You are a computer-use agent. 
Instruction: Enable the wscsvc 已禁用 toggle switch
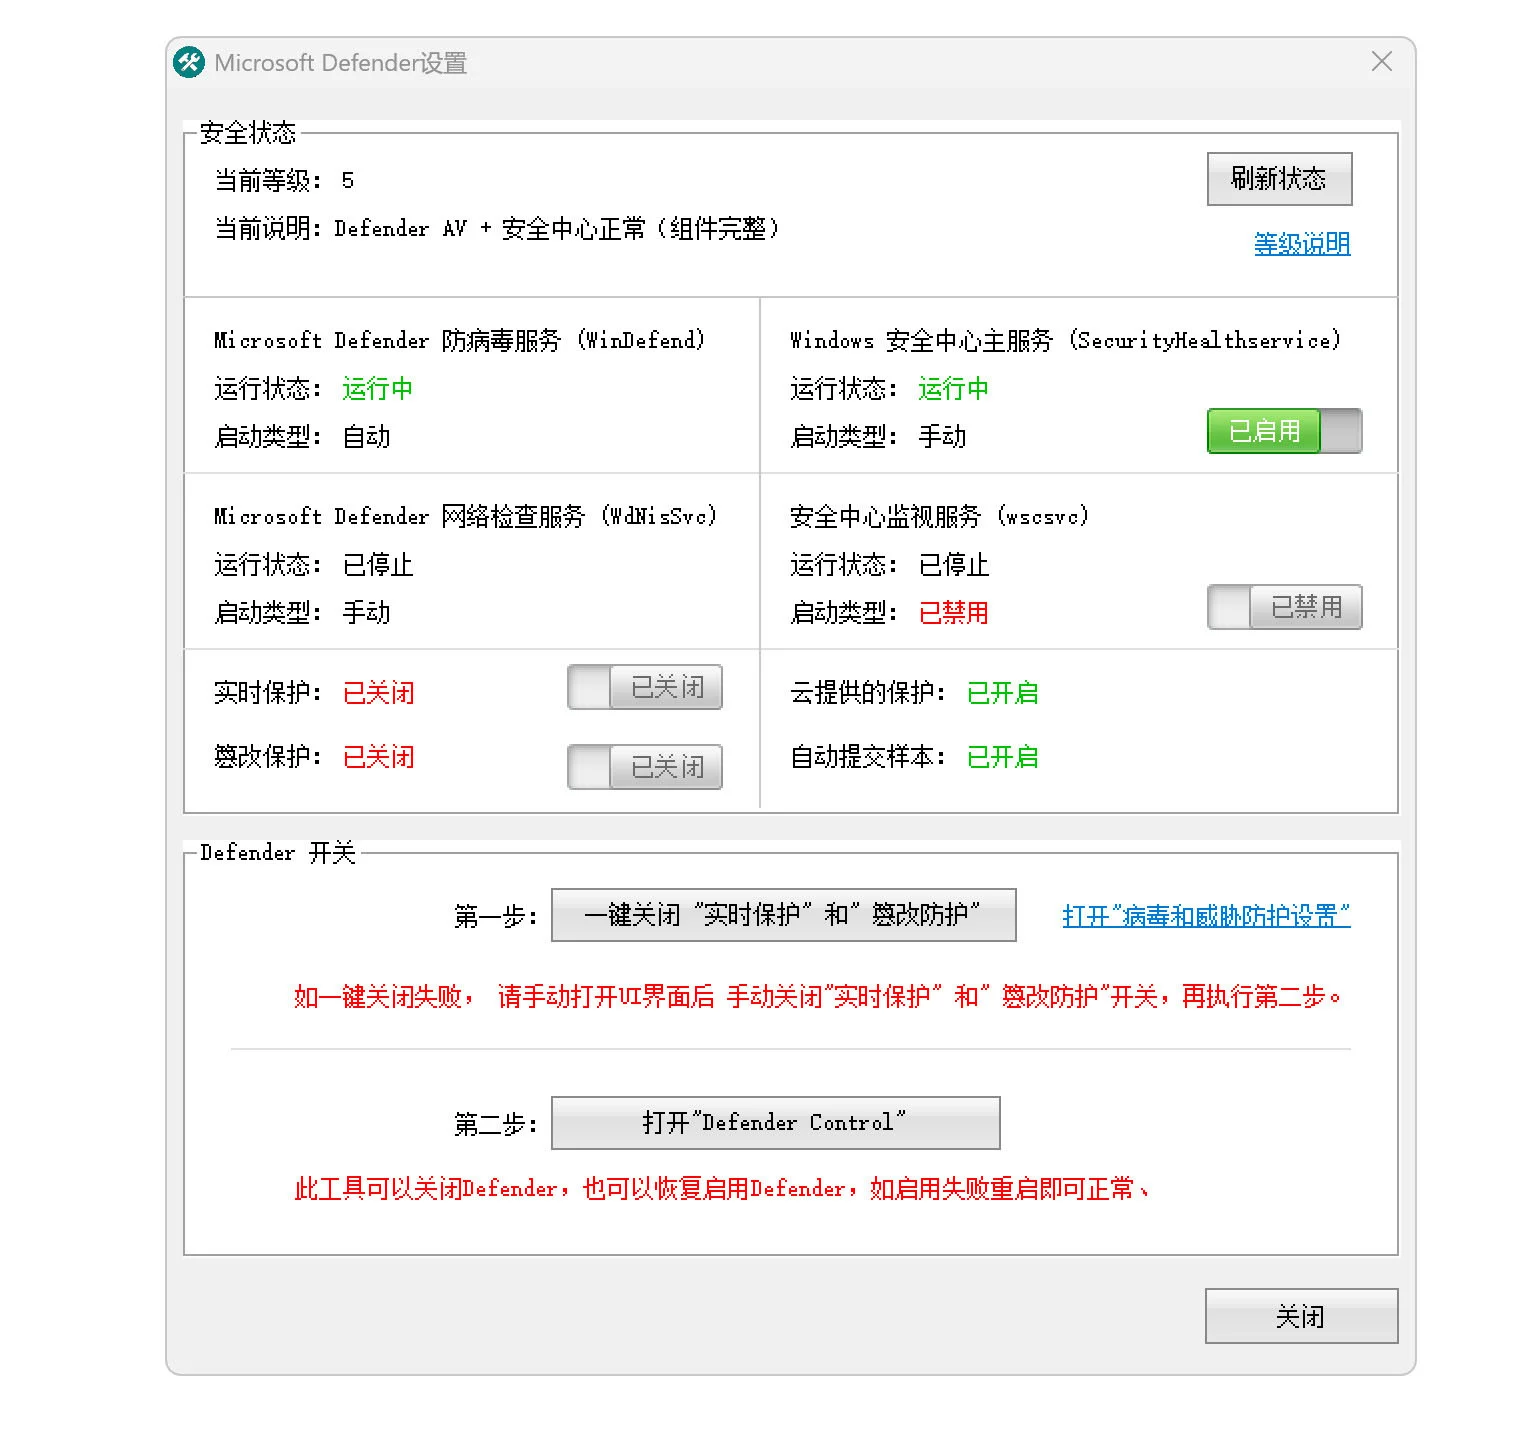point(1284,607)
